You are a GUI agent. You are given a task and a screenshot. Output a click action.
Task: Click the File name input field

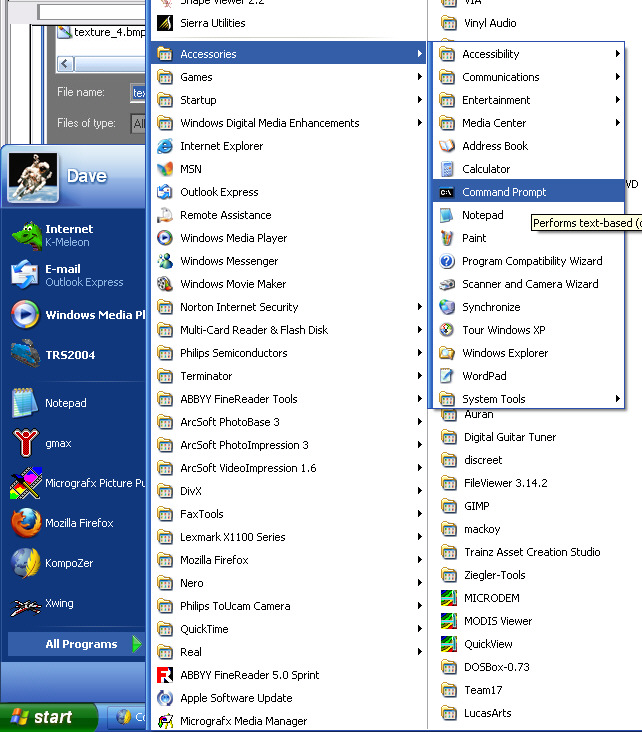pyautogui.click(x=138, y=92)
